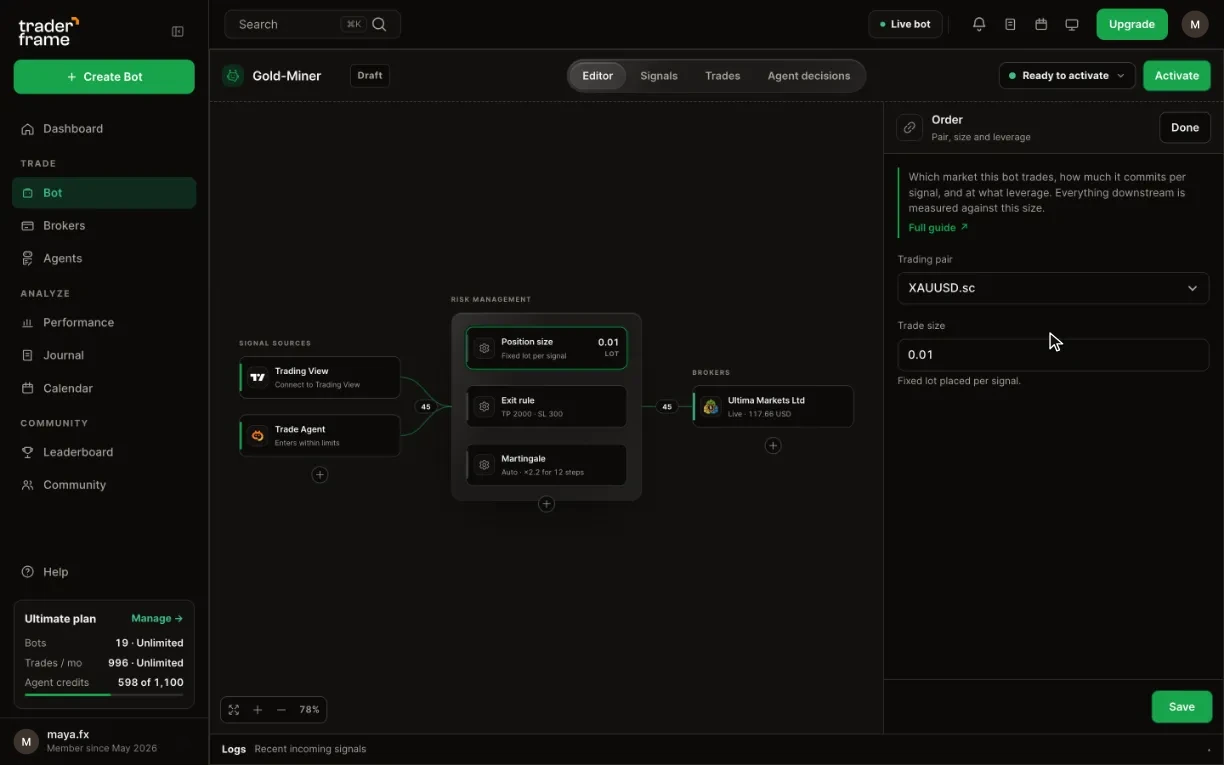Image resolution: width=1224 pixels, height=765 pixels.
Task: Select the Trade Agent node
Action: pos(320,436)
